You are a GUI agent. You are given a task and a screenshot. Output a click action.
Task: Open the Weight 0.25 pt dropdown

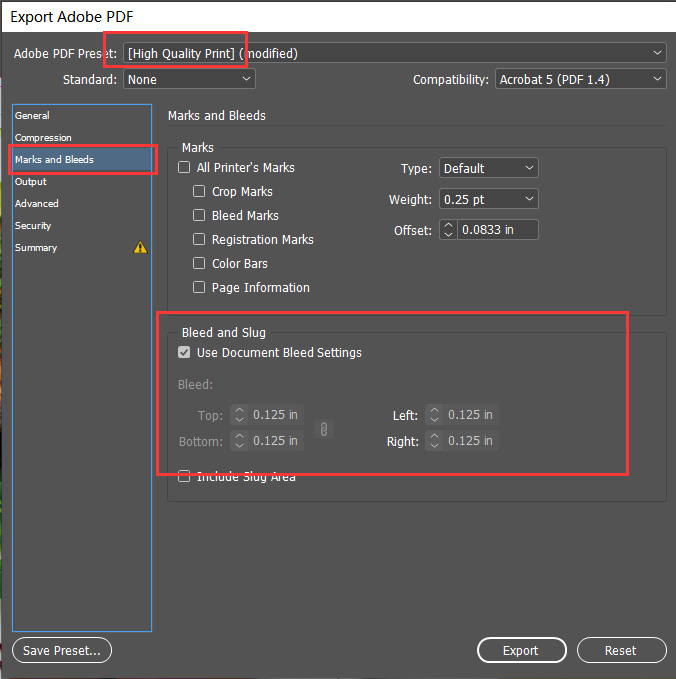click(488, 199)
